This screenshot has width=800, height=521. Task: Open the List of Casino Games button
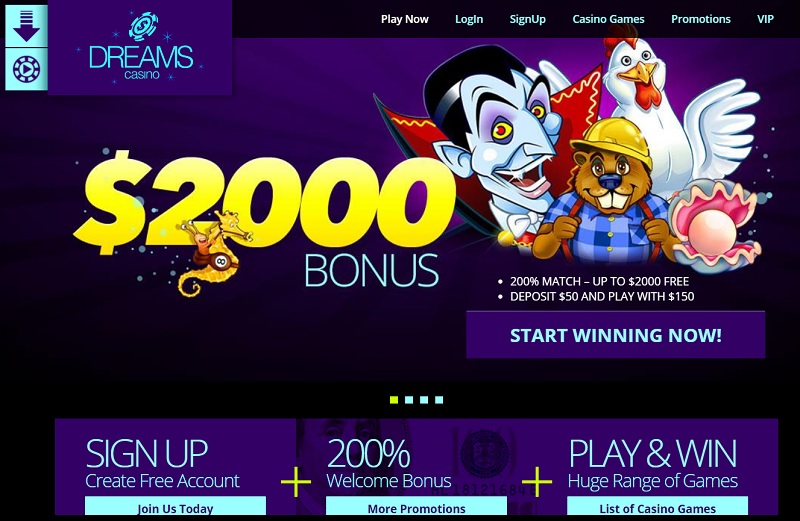tap(658, 507)
